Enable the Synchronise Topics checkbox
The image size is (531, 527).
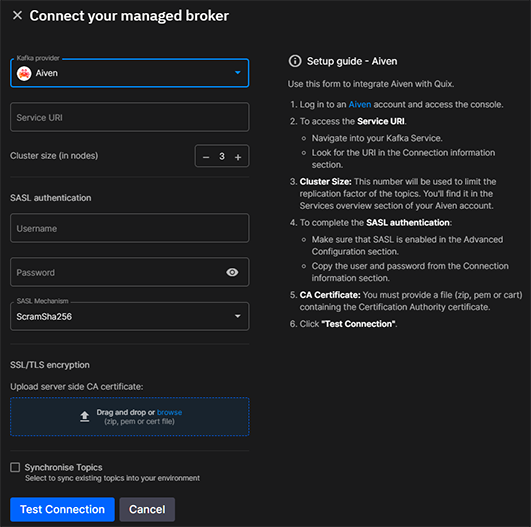coord(15,467)
